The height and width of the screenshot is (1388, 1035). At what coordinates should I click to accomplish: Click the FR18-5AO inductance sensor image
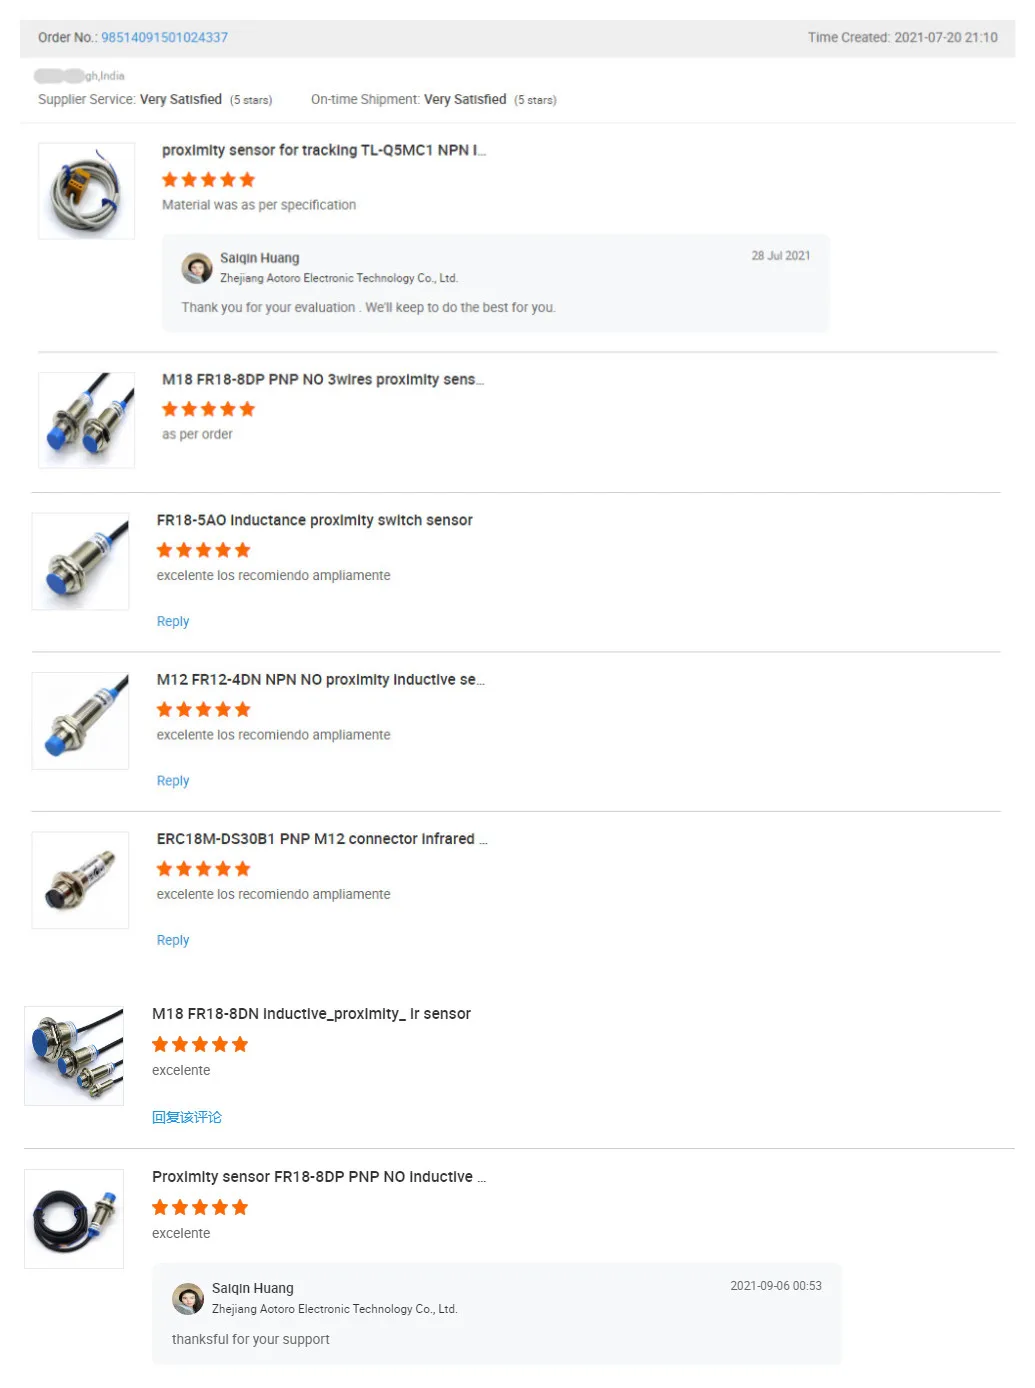[x=80, y=562]
